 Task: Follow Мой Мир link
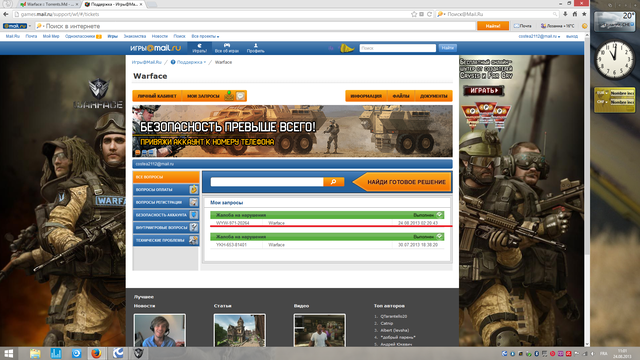[51, 36]
